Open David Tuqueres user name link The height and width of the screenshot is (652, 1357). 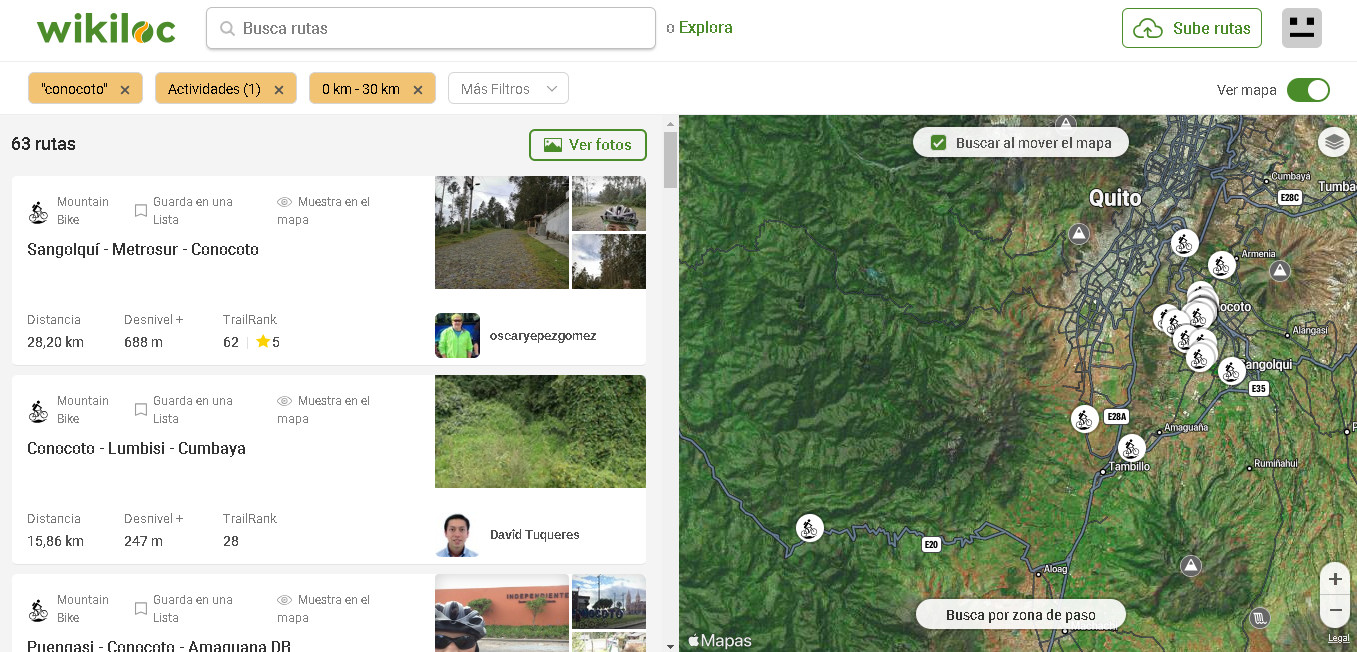pos(535,535)
